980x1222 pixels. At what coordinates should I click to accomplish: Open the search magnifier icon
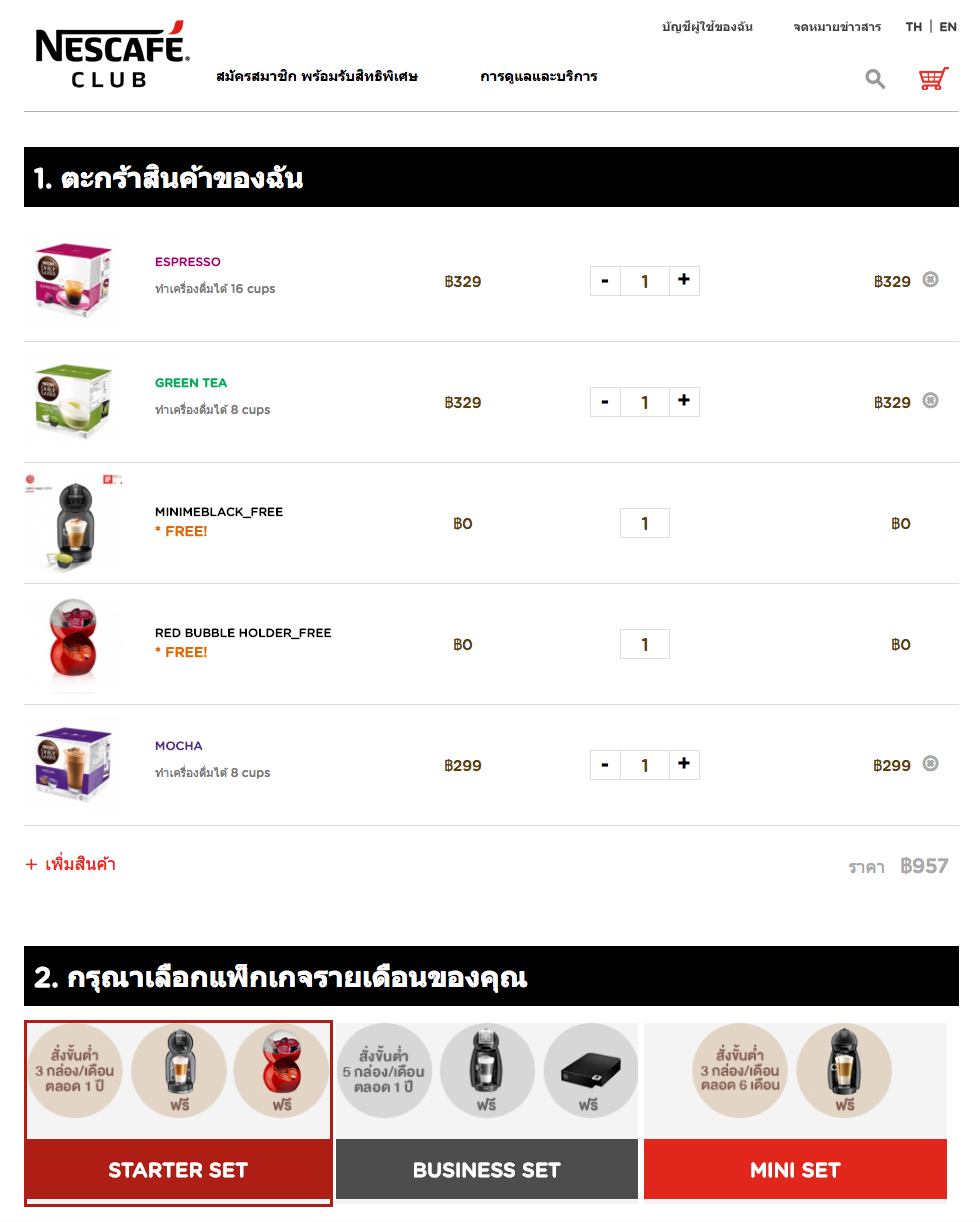pos(875,79)
